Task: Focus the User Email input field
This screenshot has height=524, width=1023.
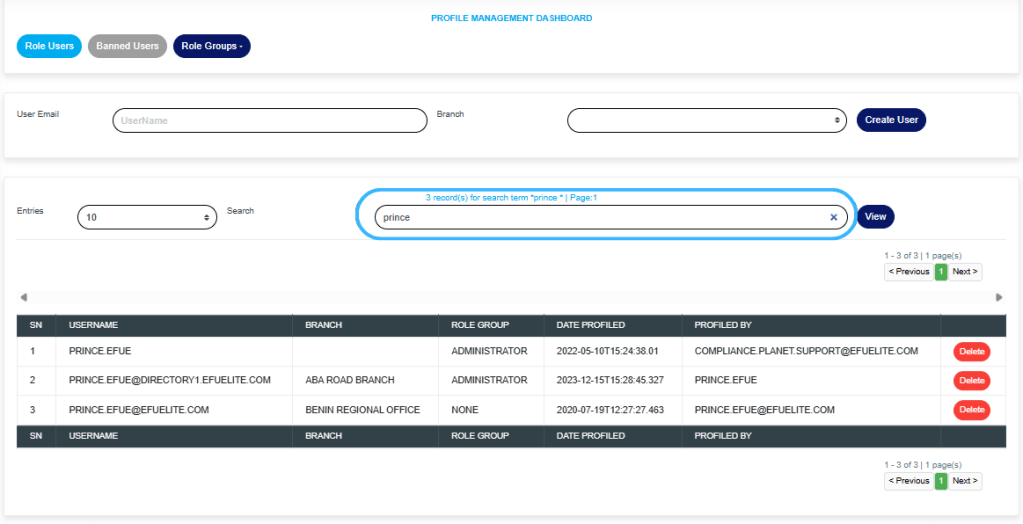Action: pyautogui.click(x=270, y=120)
